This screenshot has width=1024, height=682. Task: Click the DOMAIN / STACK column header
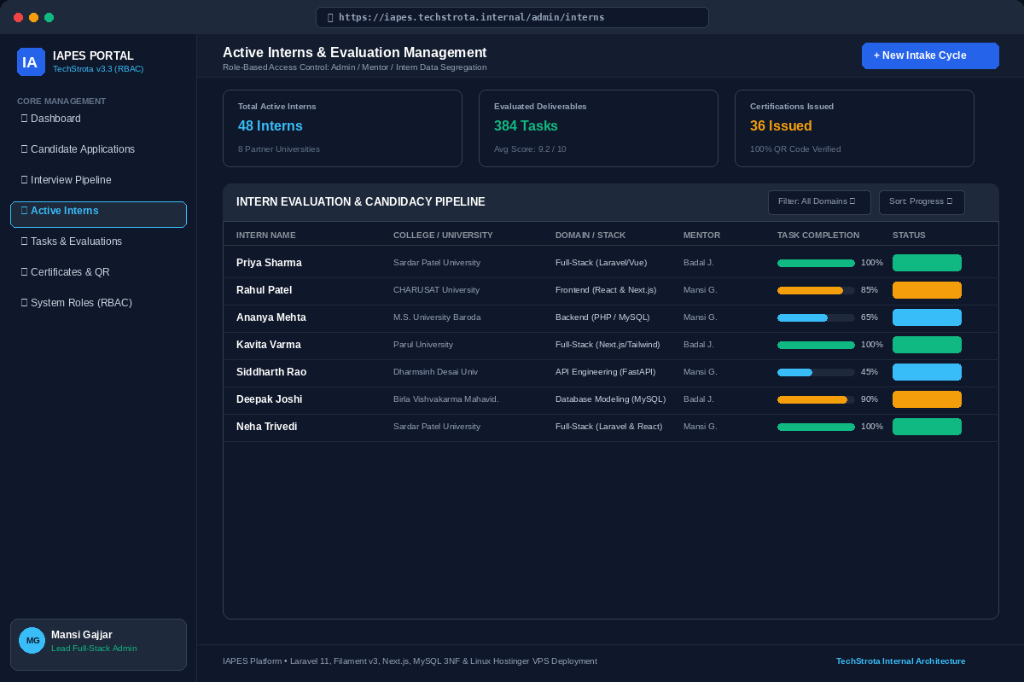590,235
